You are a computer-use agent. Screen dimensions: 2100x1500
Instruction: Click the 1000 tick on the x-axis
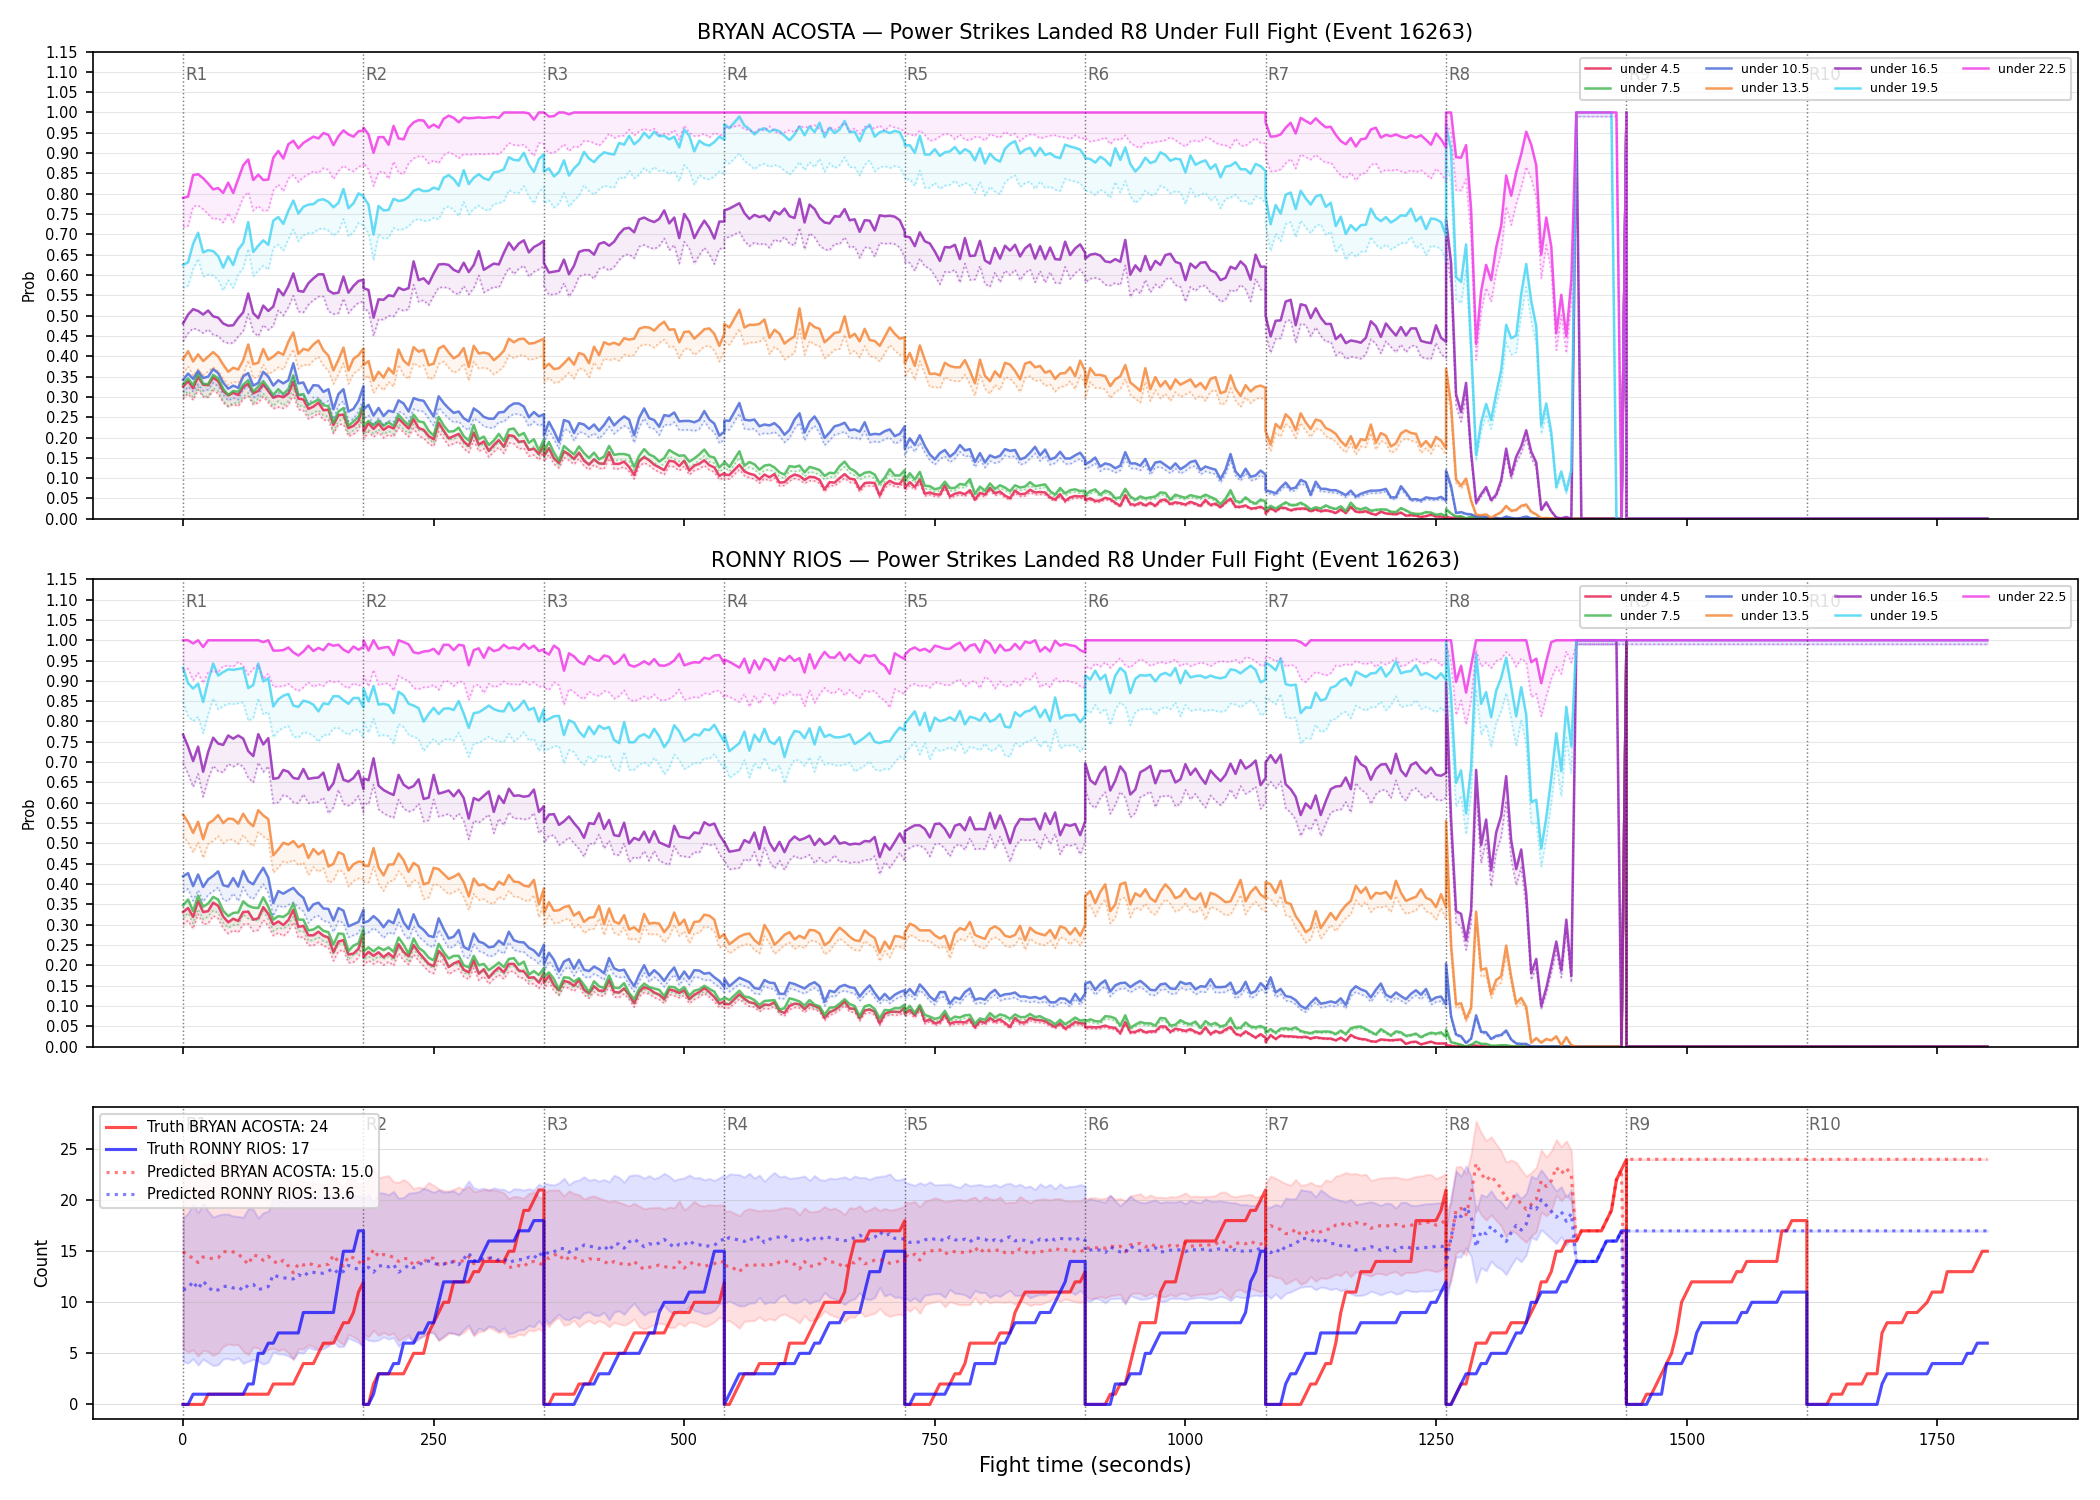tap(1185, 1439)
